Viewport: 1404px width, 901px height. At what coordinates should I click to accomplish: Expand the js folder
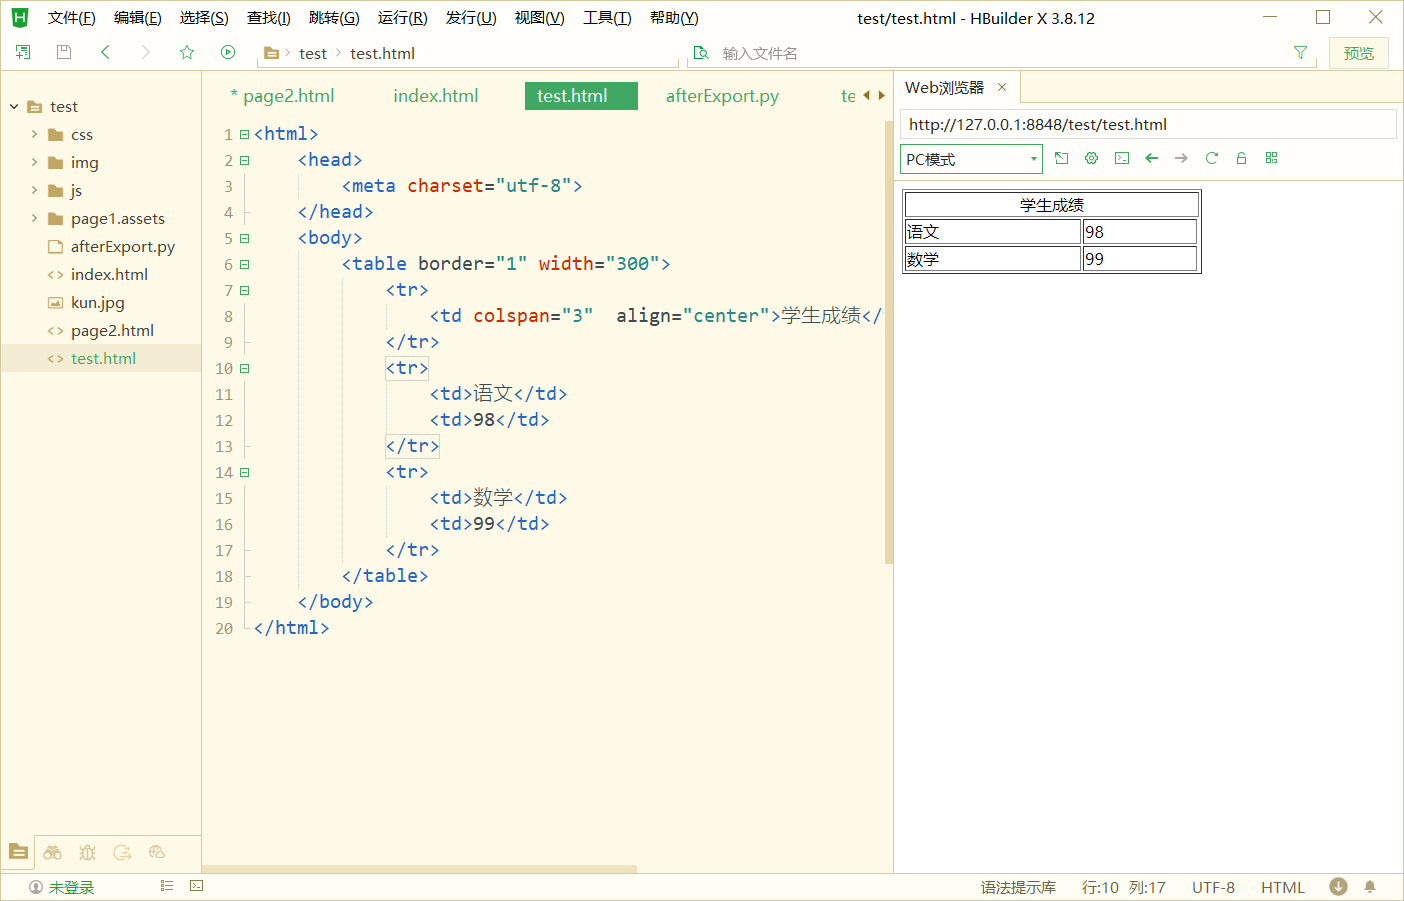34,190
